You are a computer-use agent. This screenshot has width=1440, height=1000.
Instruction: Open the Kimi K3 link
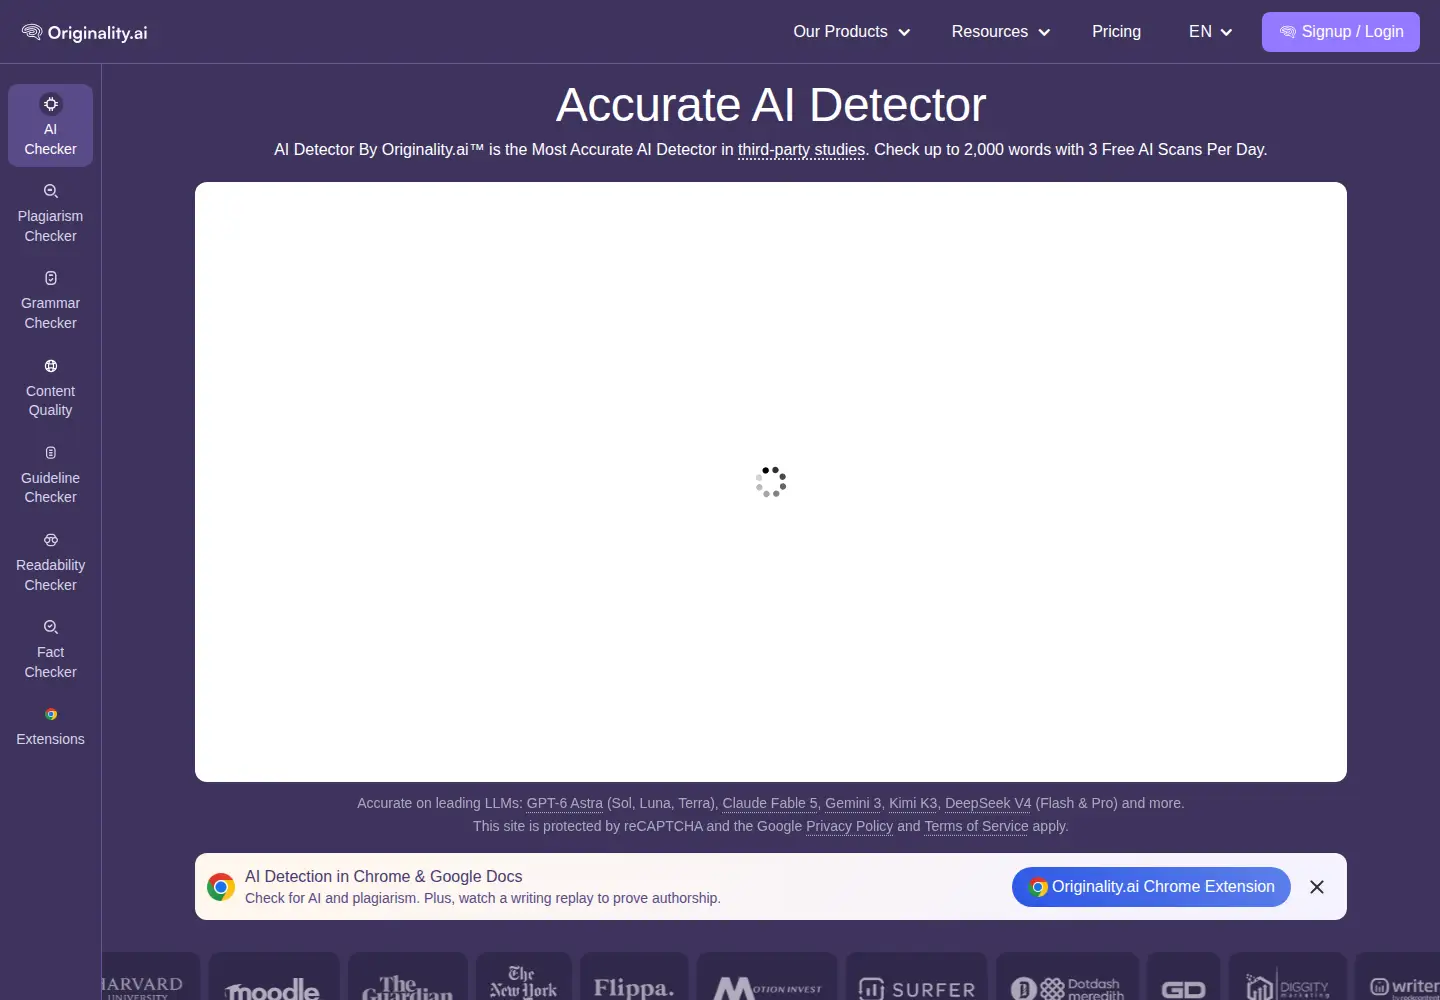tap(913, 803)
